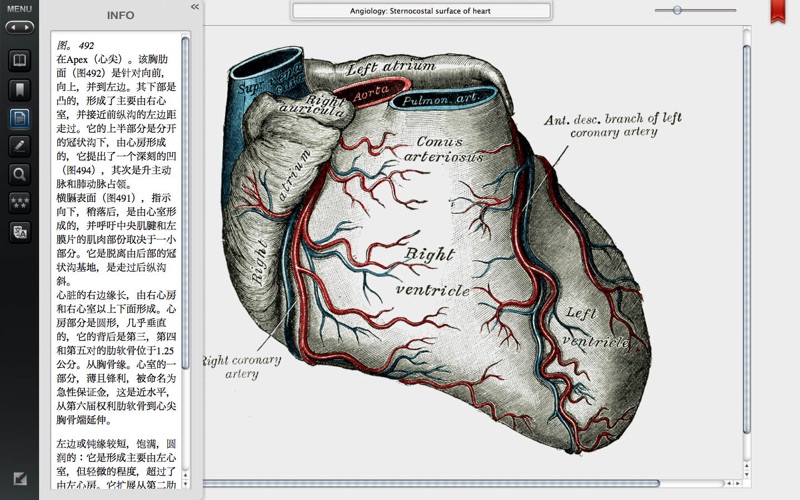Collapse the INFO panel with double chevron
800x500 pixels.
(x=194, y=7)
